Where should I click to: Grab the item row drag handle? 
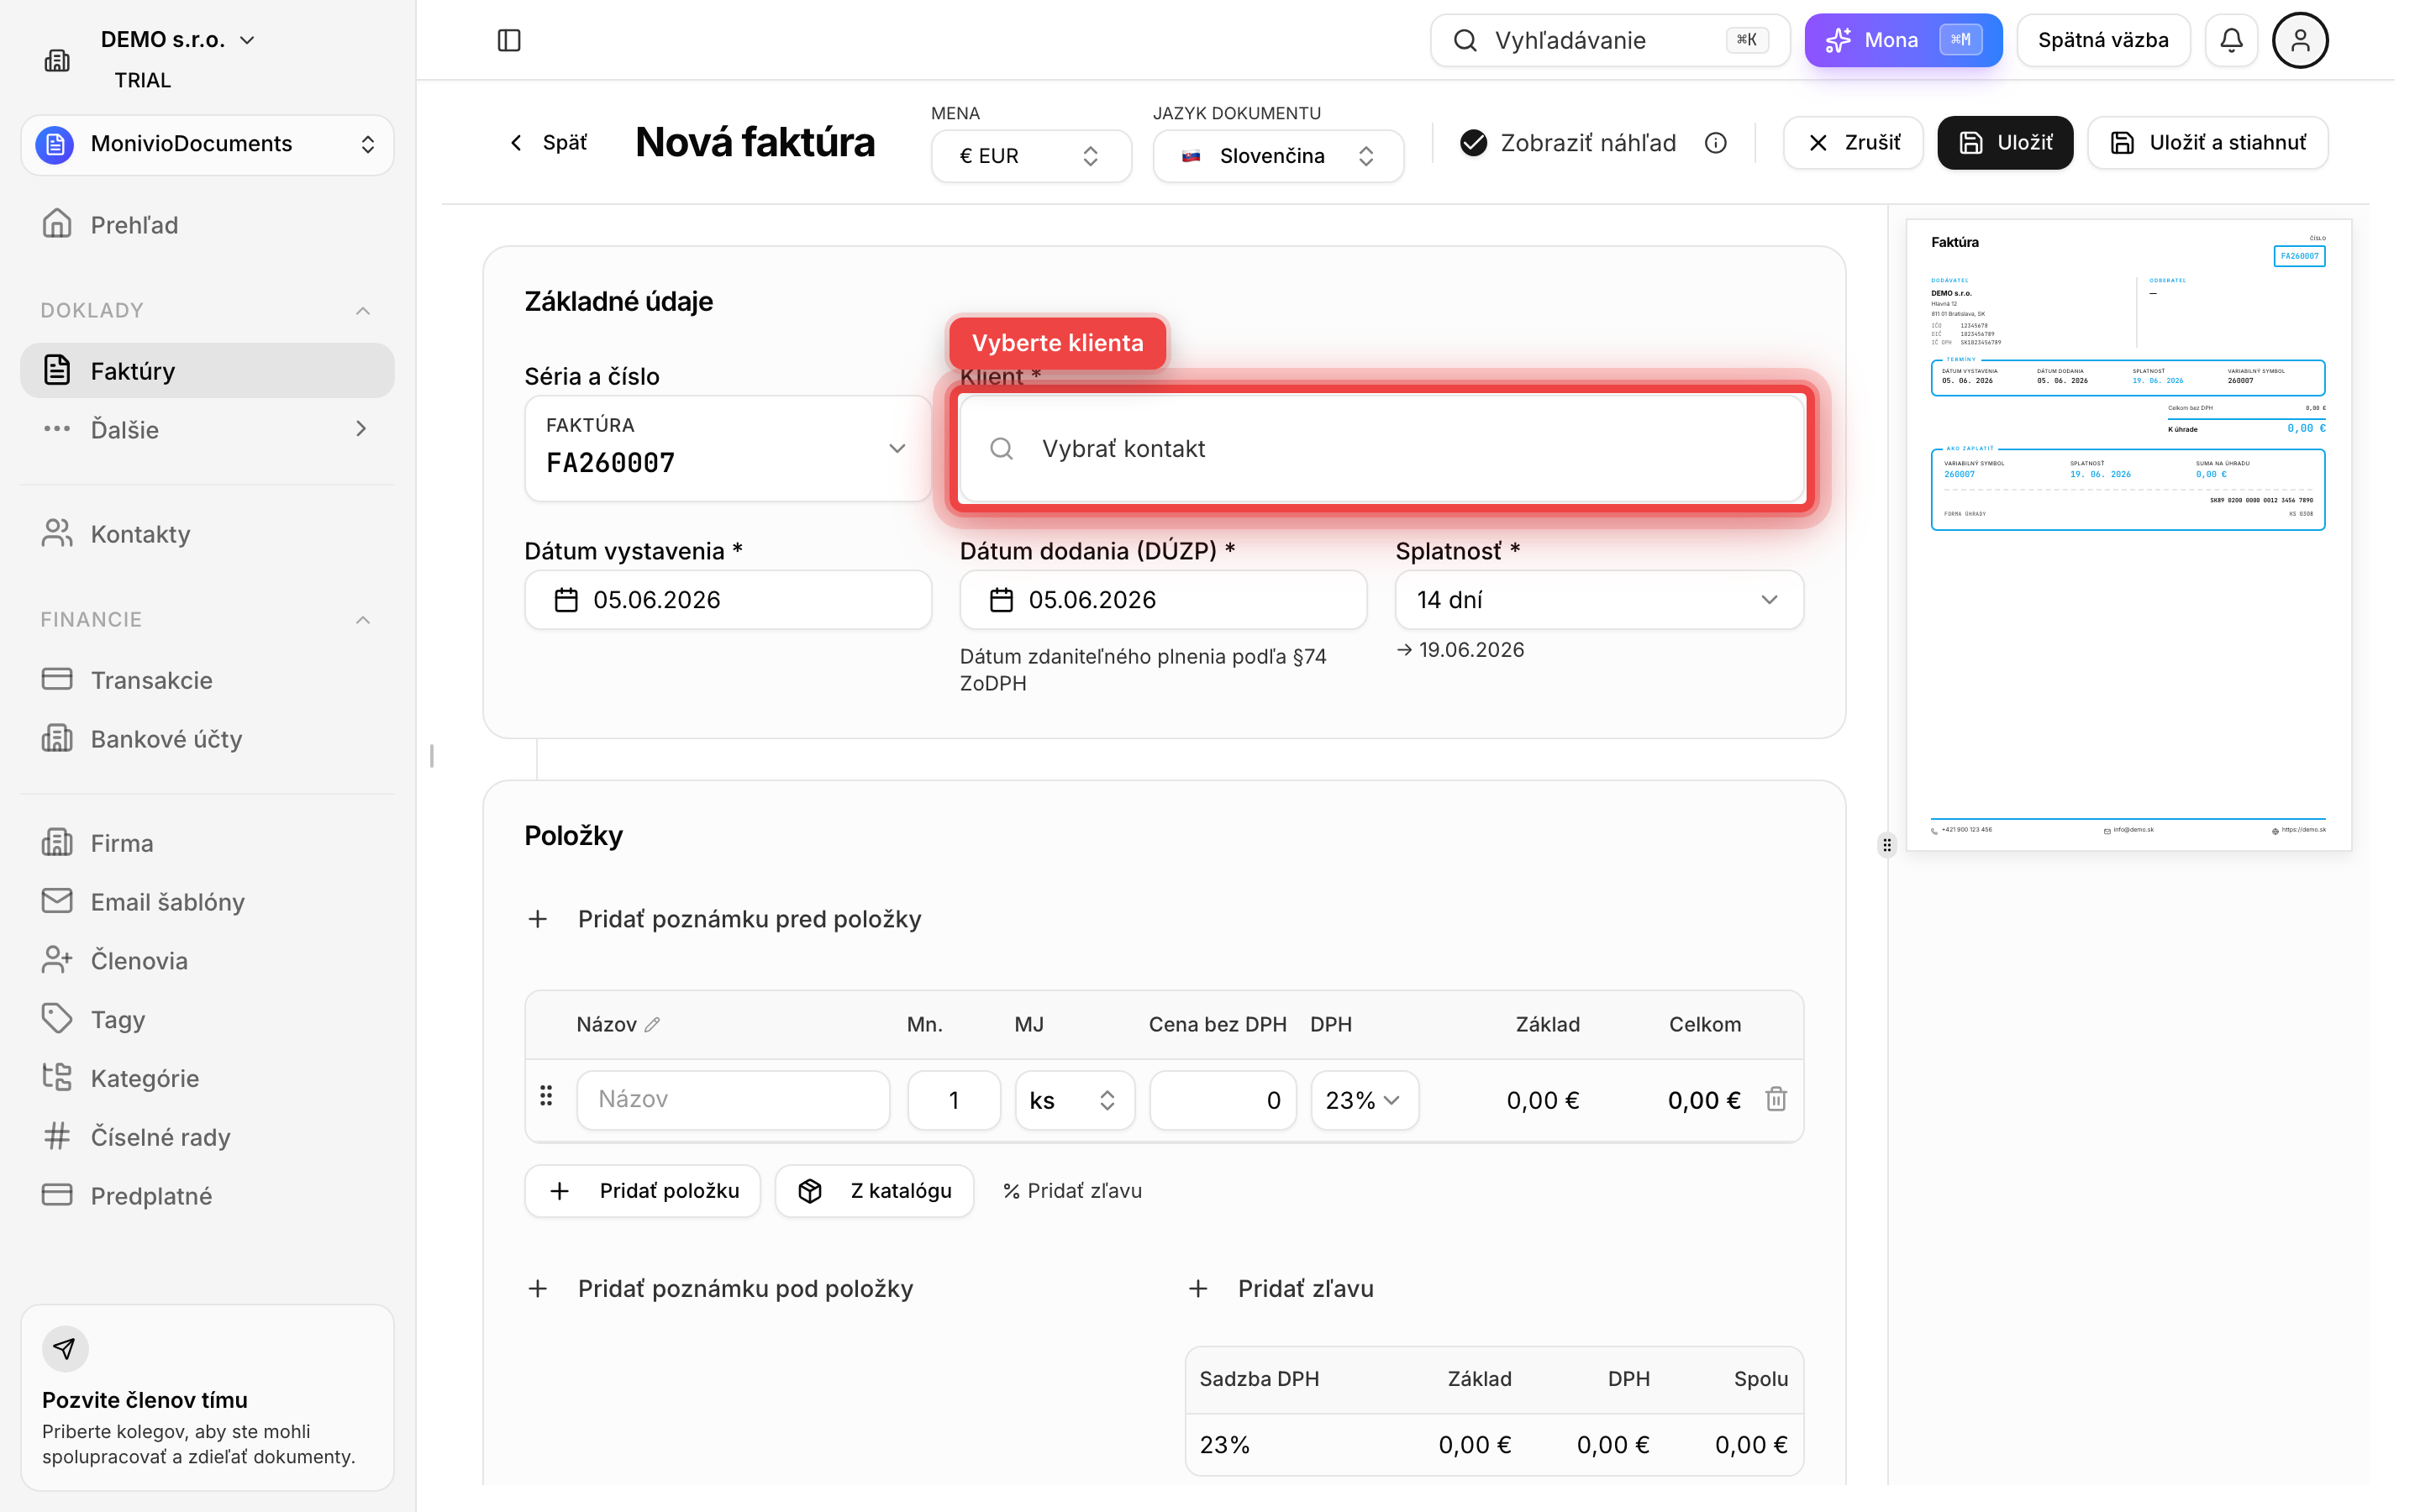546,1096
